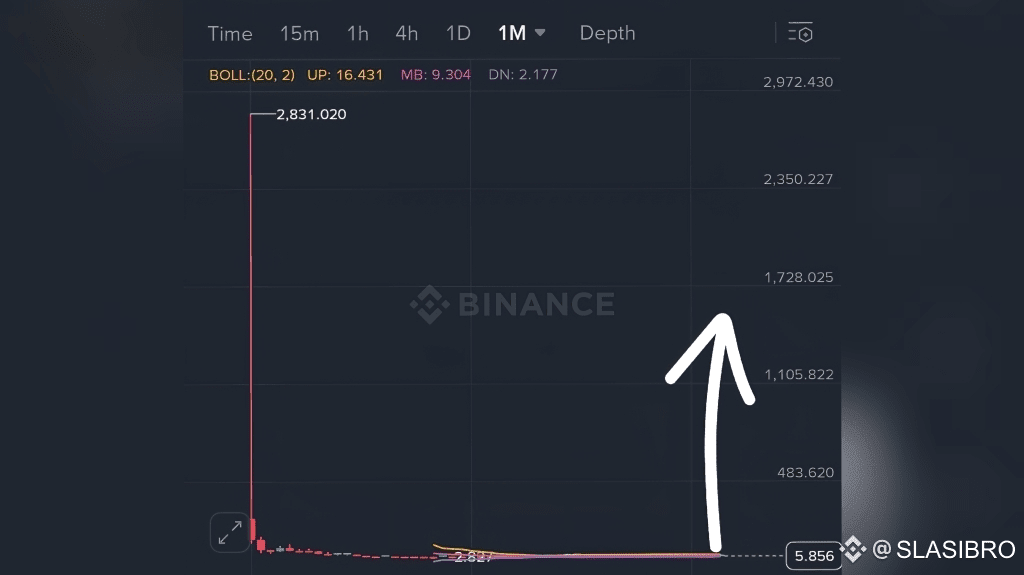Screen dimensions: 1024x575
Task: Open the Depth chart view
Action: point(607,33)
